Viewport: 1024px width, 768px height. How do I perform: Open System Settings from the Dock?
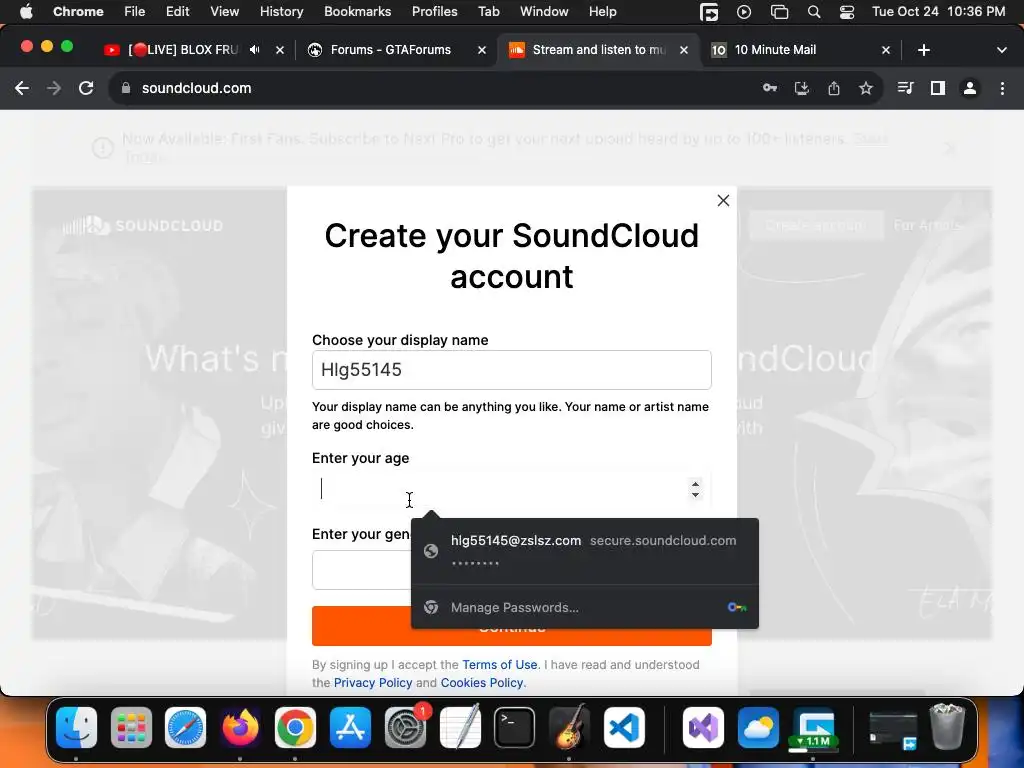coord(405,727)
